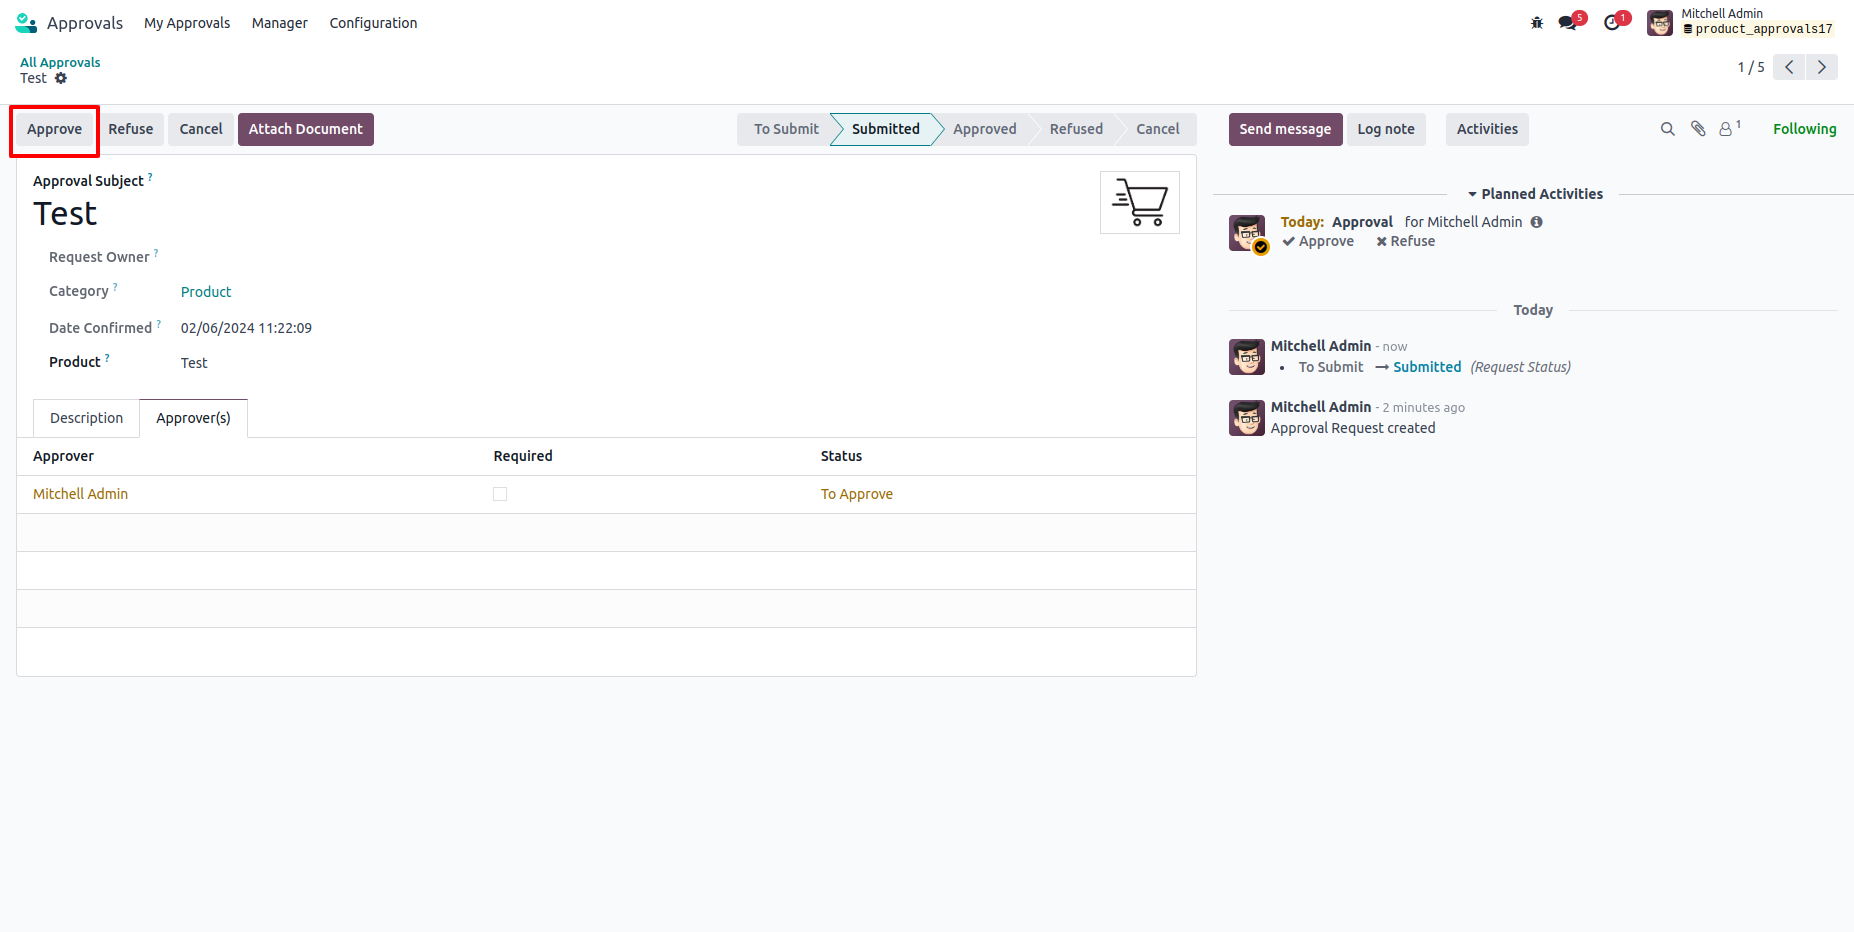Open the activity info icon
Screen dimensions: 1854x932
click(x=1536, y=222)
